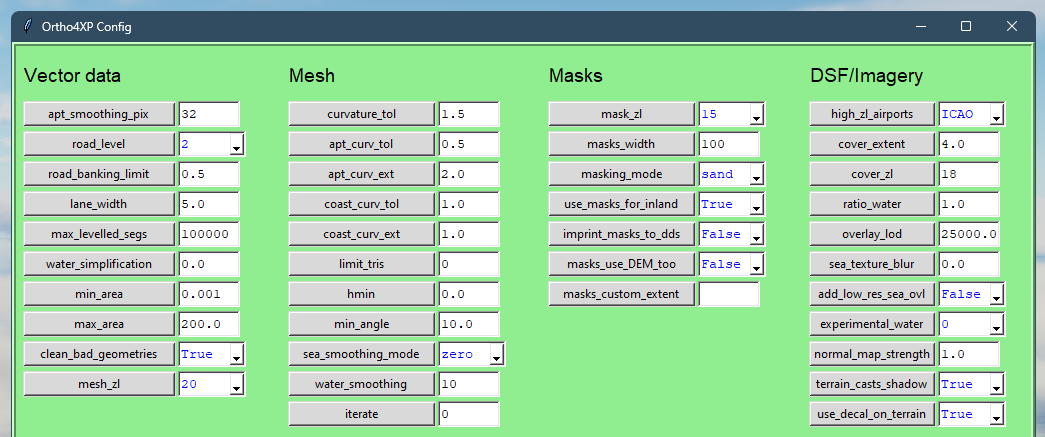Screen dimensions: 1045x437
Task: Open the use_decal_on_terrain dropdown
Action: click(x=996, y=414)
